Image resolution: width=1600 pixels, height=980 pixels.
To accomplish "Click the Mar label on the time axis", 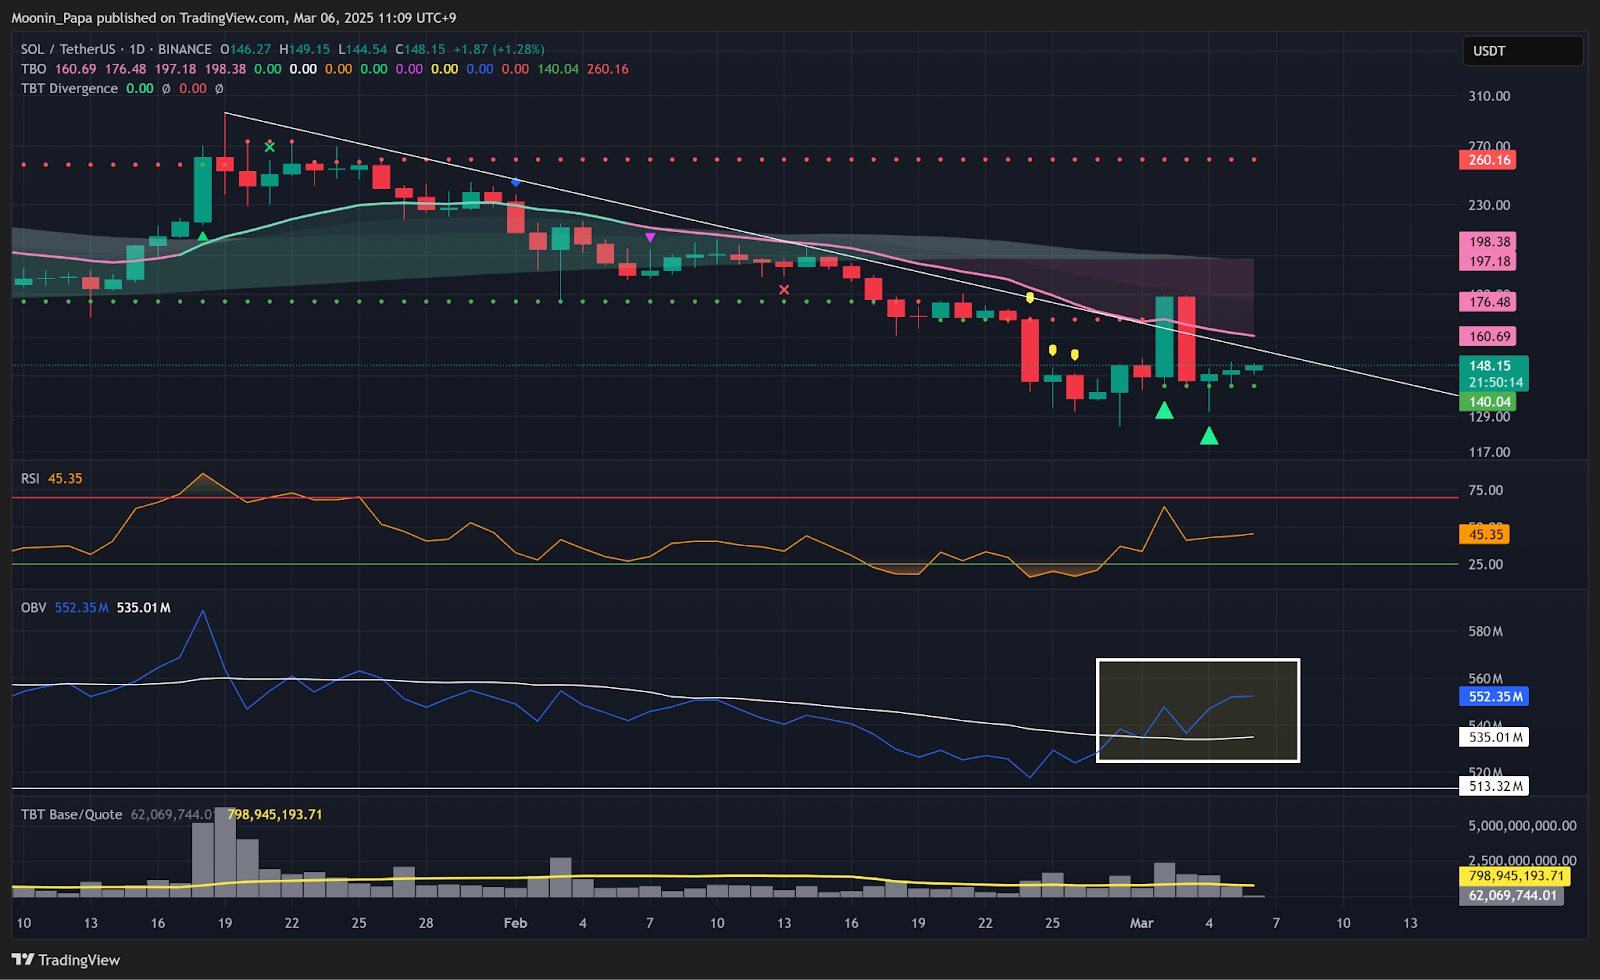I will [x=1141, y=923].
